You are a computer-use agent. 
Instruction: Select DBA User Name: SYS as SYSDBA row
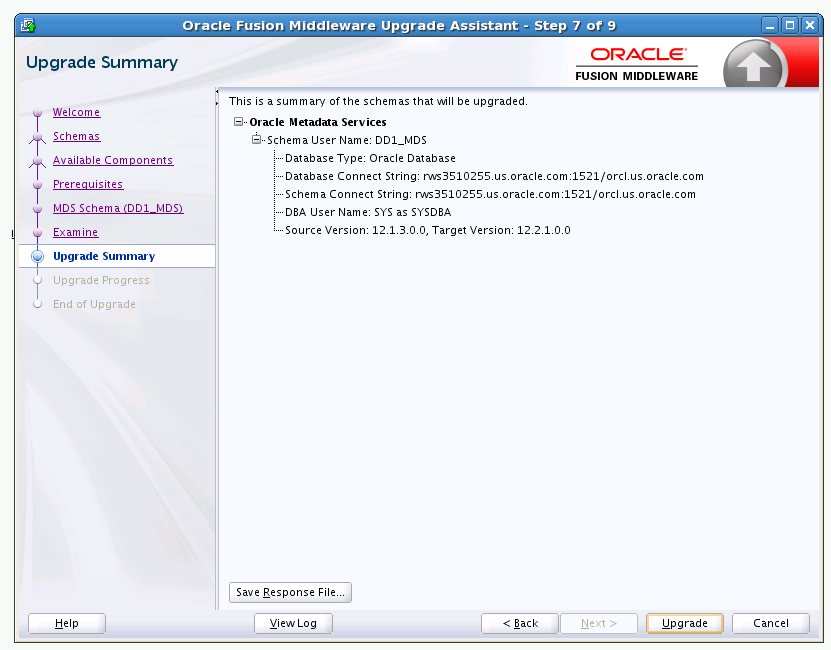click(368, 212)
